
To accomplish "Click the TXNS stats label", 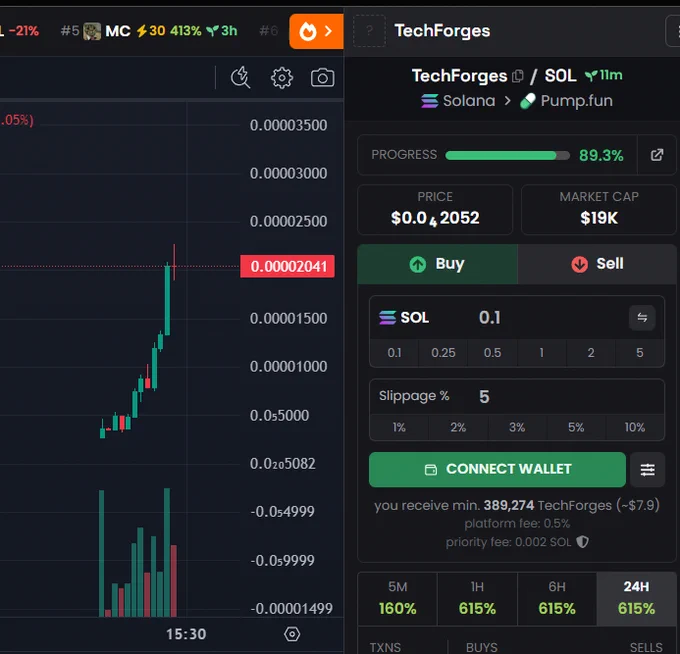I will tap(385, 647).
